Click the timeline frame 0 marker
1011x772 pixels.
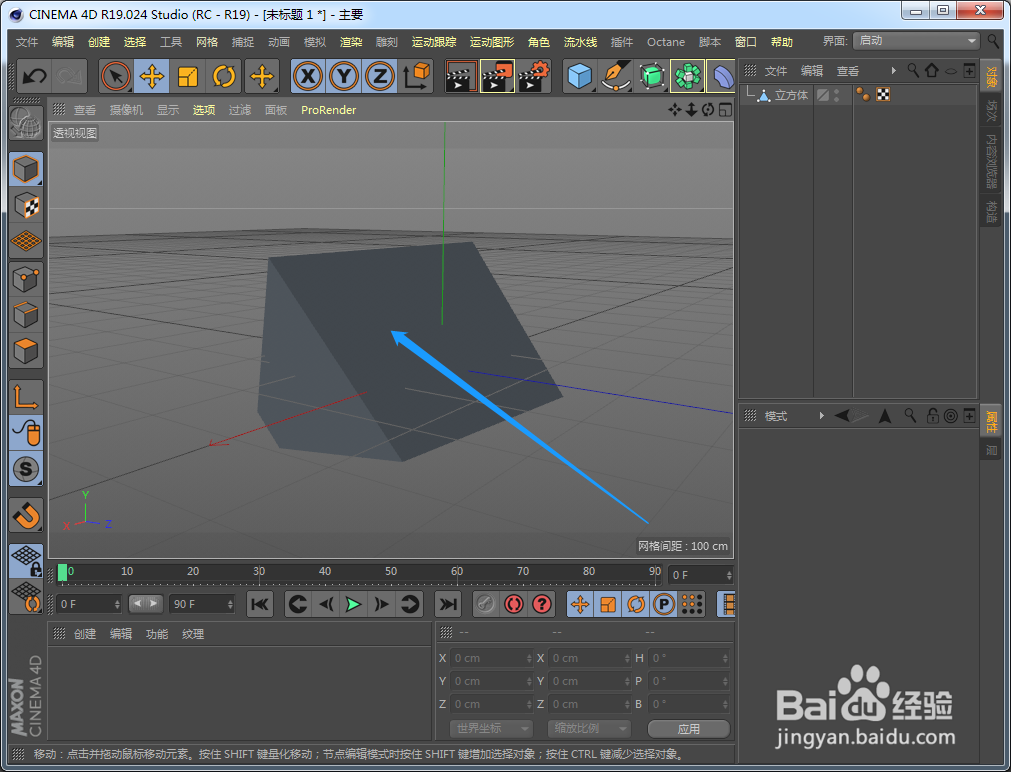pyautogui.click(x=63, y=572)
